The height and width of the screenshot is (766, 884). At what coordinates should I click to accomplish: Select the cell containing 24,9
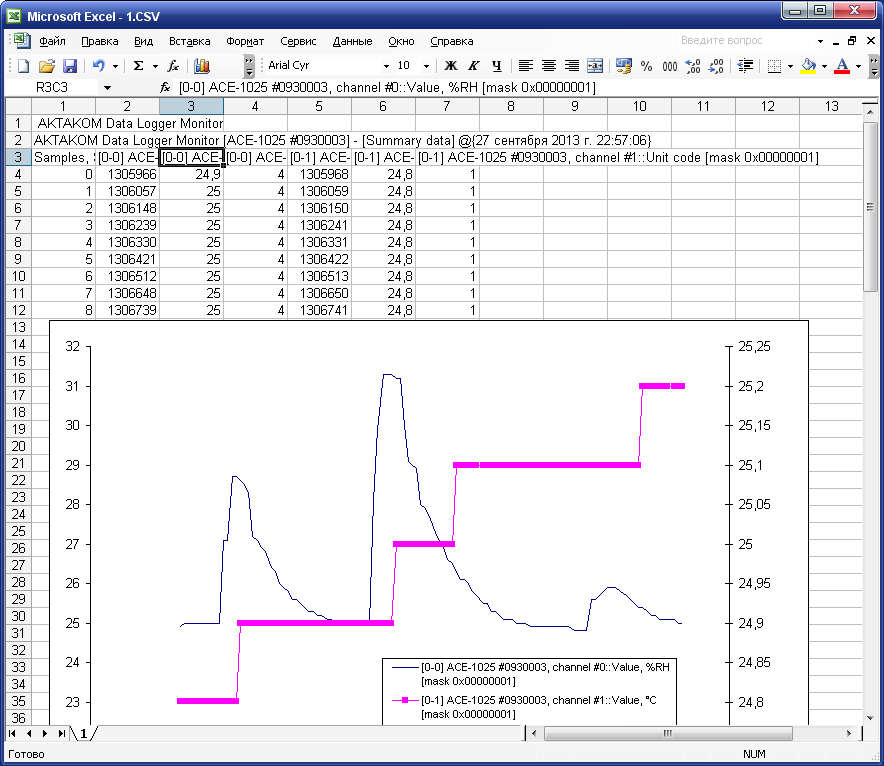coord(191,174)
